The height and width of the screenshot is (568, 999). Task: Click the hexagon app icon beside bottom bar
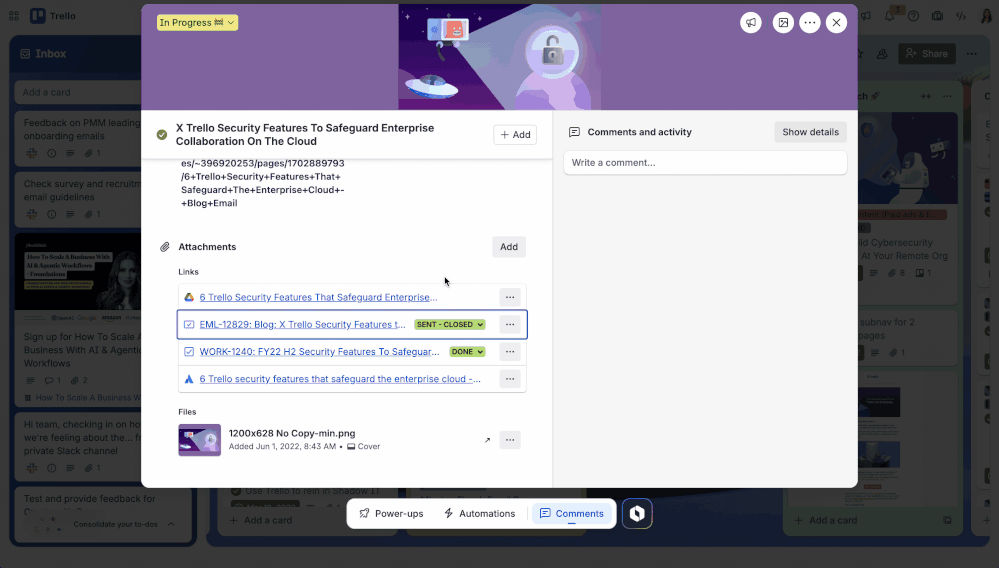pos(637,513)
